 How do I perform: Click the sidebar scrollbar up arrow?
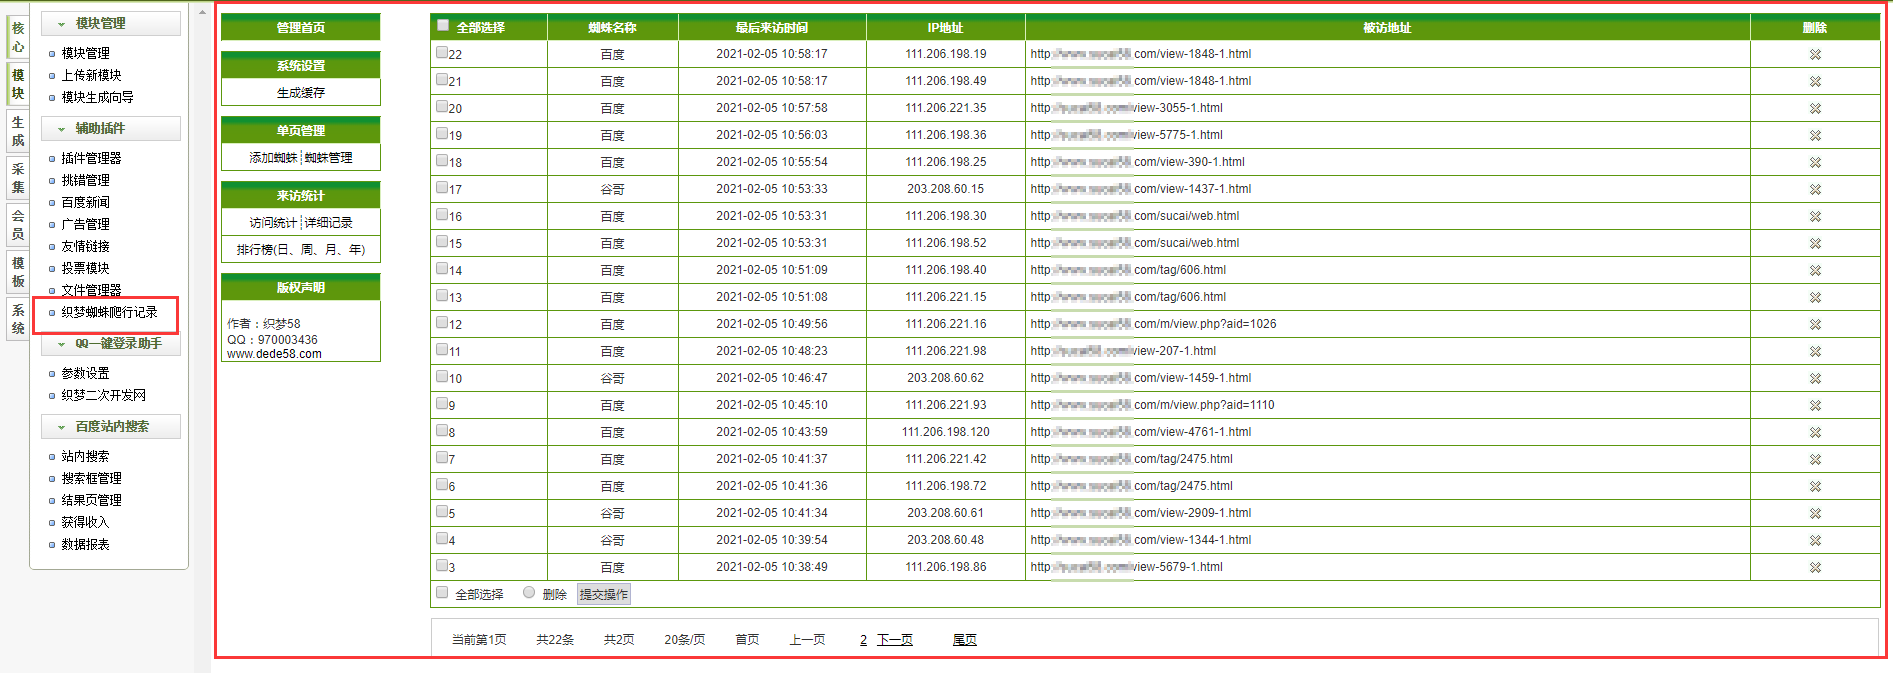[203, 12]
